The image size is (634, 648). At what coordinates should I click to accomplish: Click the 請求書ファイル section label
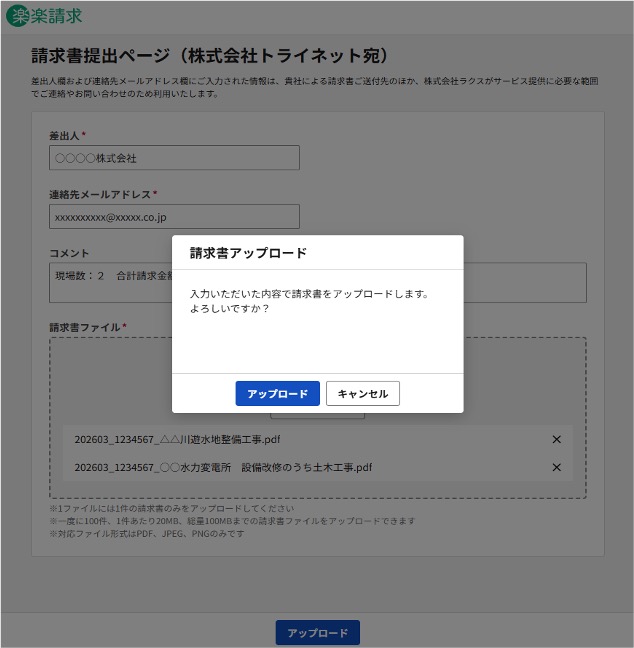(x=84, y=327)
